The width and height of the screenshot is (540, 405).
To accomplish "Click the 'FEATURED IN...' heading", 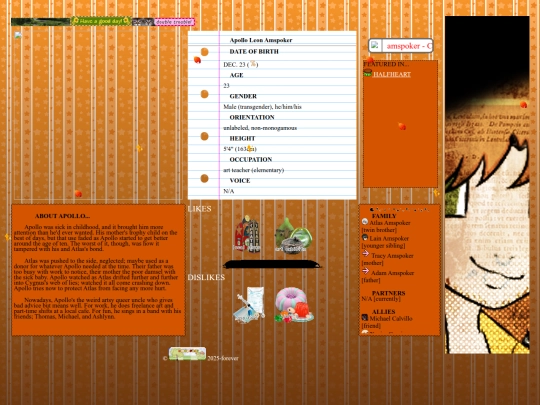I will [x=386, y=64].
